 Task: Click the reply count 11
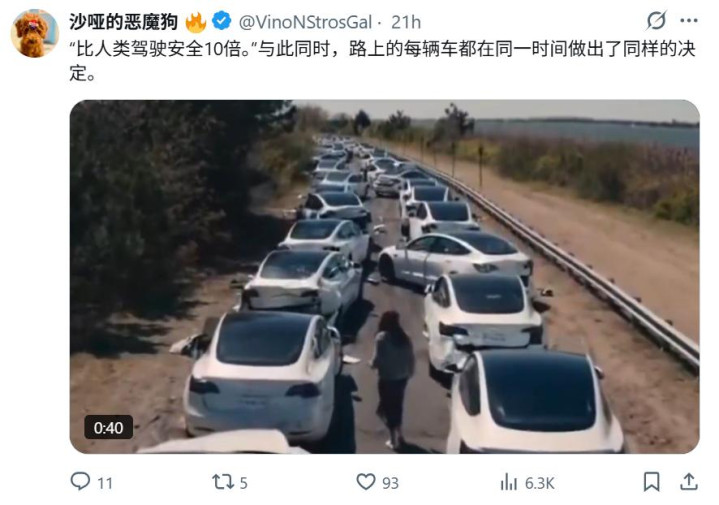coord(105,483)
